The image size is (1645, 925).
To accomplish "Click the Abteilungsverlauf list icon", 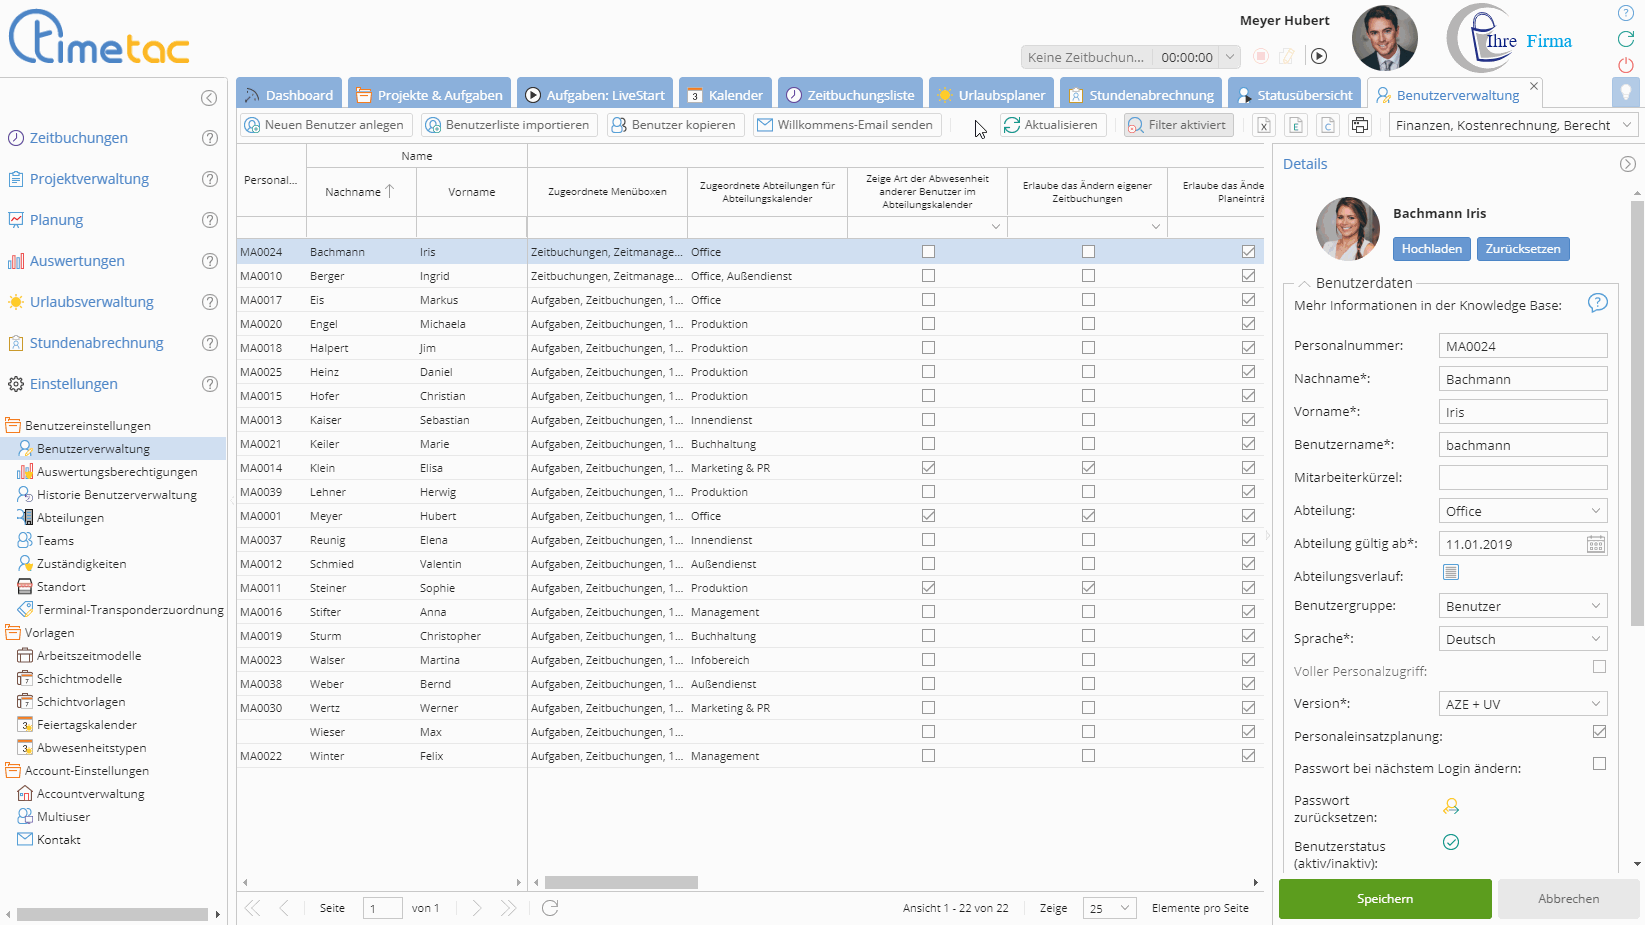I will pos(1451,572).
